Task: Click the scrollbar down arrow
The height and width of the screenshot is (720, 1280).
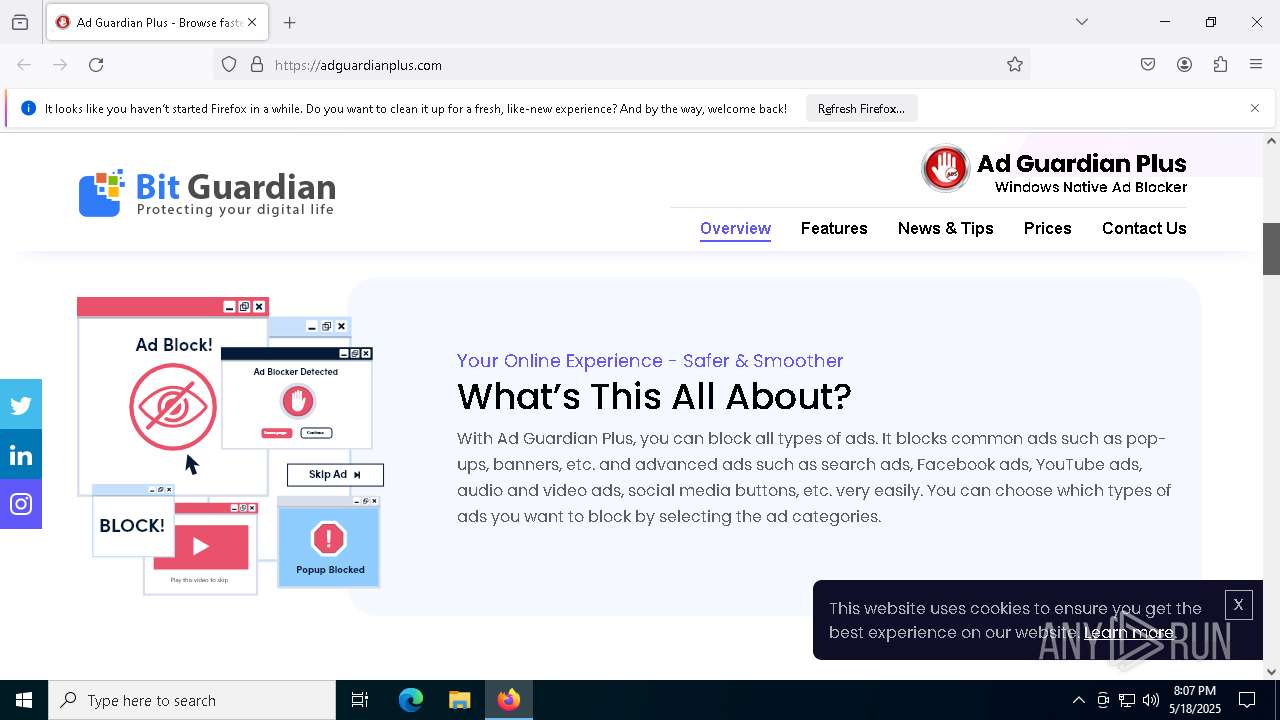Action: (1271, 671)
